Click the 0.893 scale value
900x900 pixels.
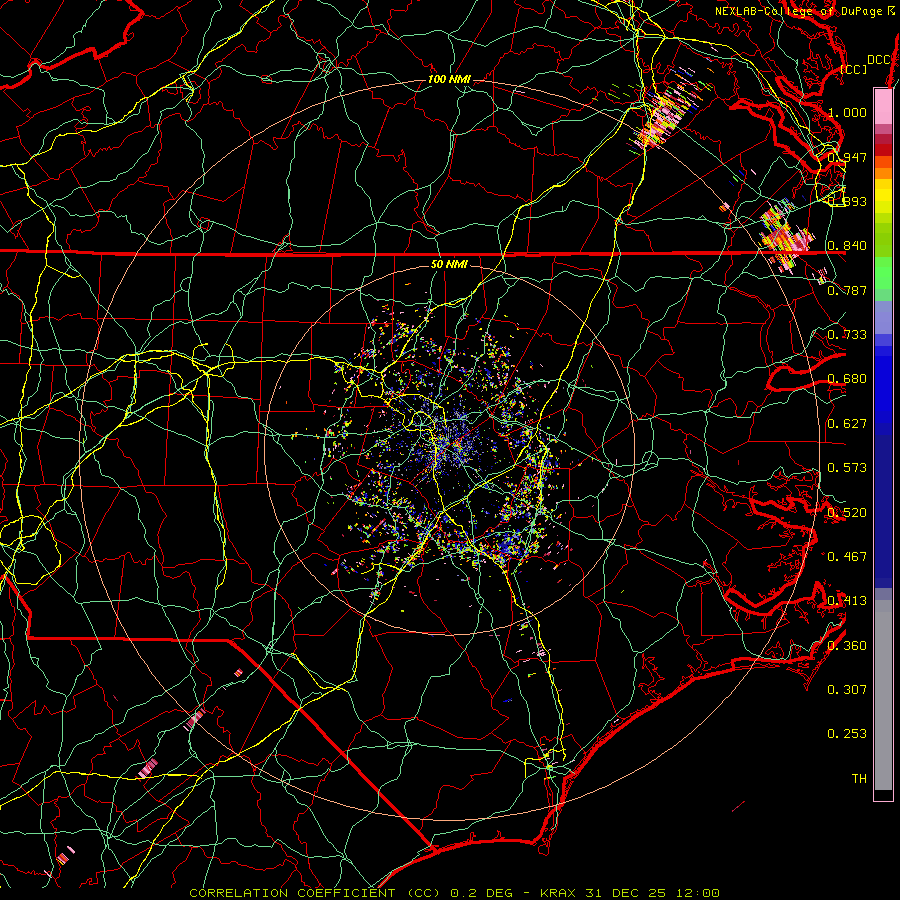click(847, 201)
